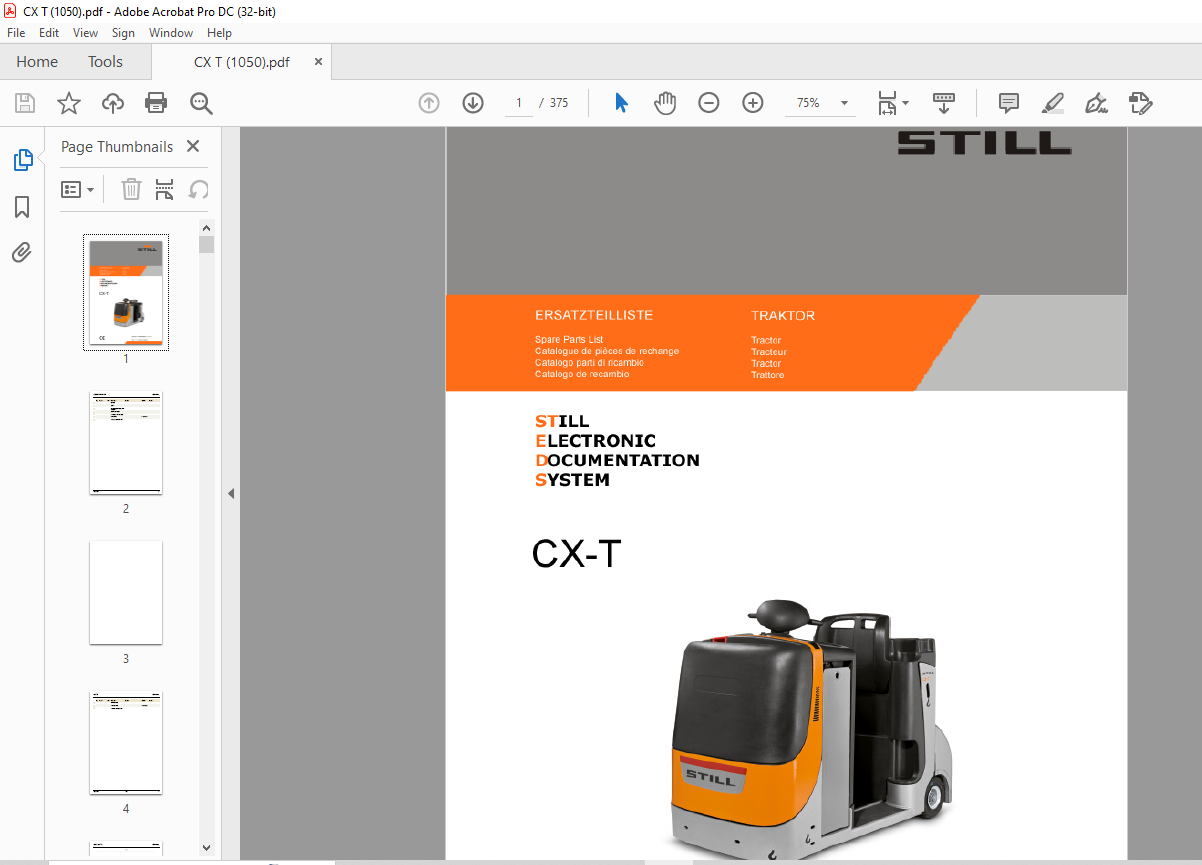Click the page number input field
This screenshot has height=865, width=1202.
tap(519, 103)
